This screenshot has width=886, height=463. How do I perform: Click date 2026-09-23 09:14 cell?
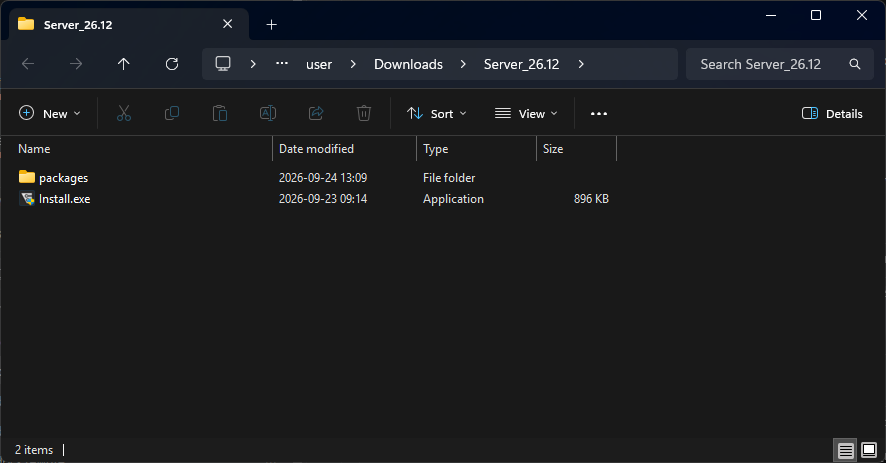(323, 199)
